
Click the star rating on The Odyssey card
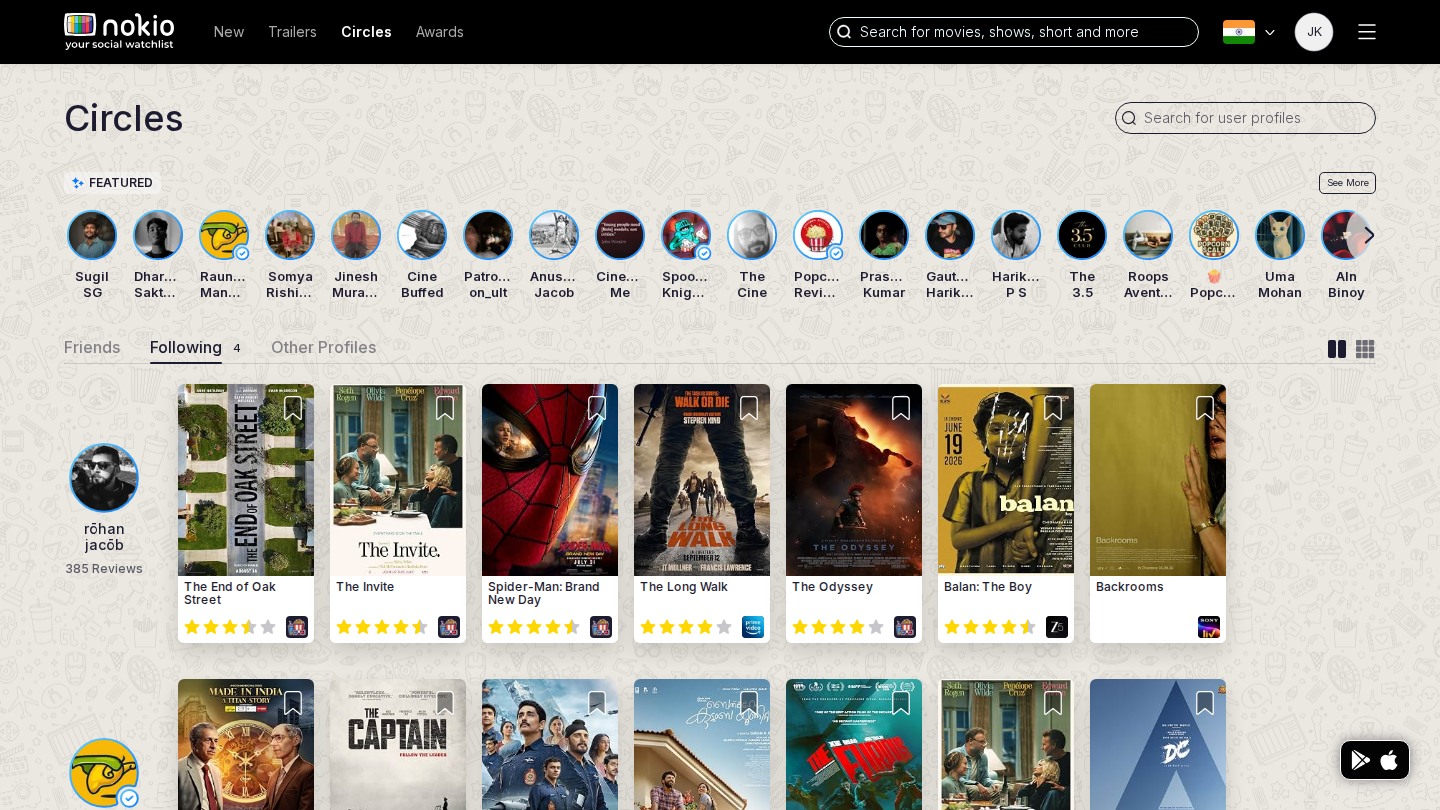pyautogui.click(x=838, y=627)
